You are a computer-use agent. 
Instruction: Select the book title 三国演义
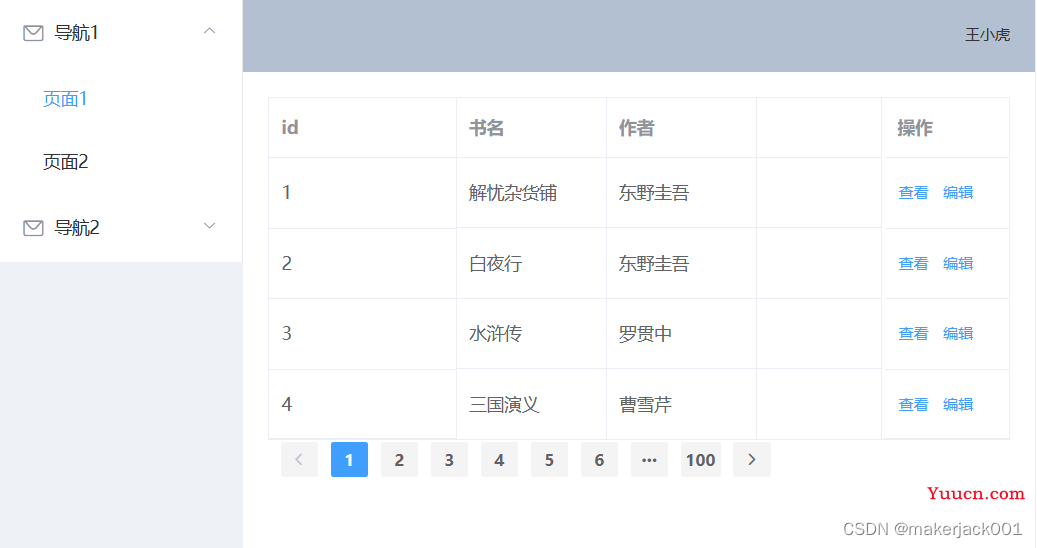(504, 404)
